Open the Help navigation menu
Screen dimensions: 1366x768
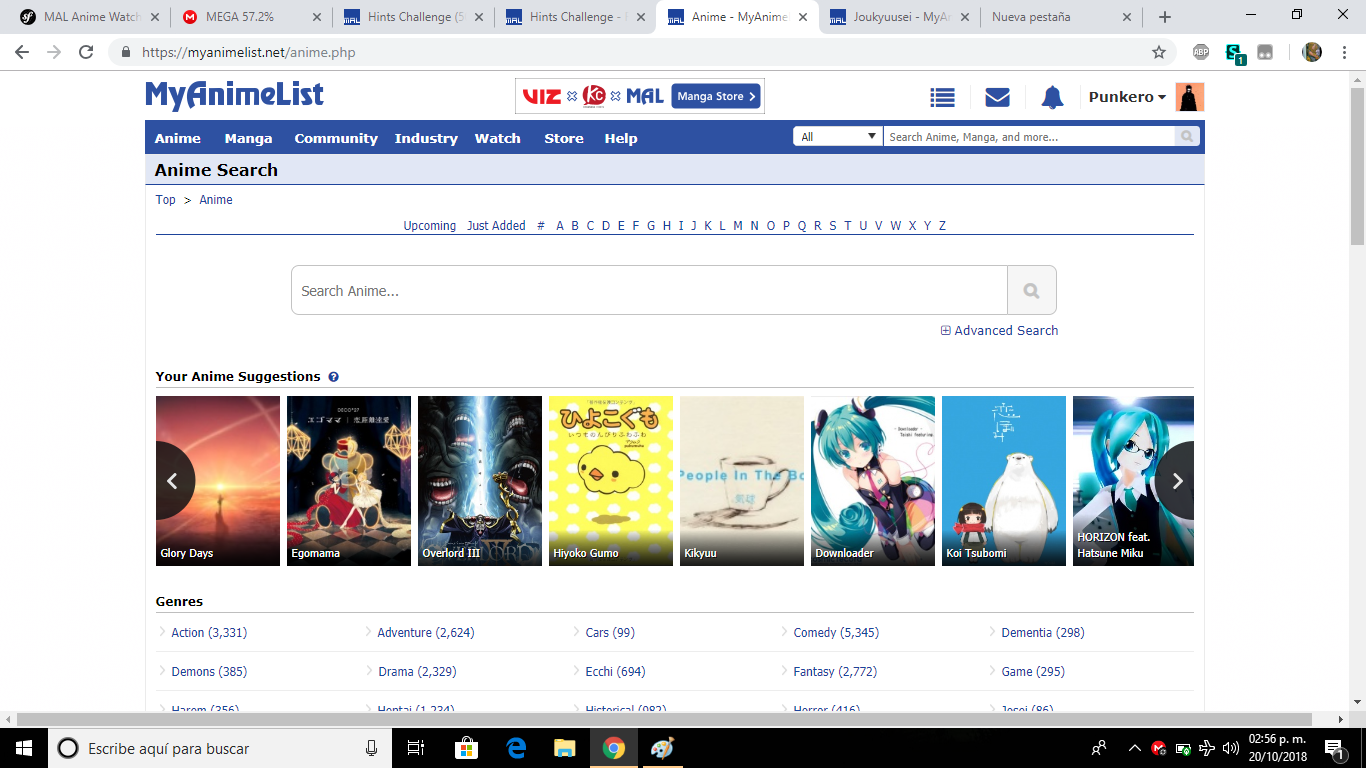[x=621, y=138]
